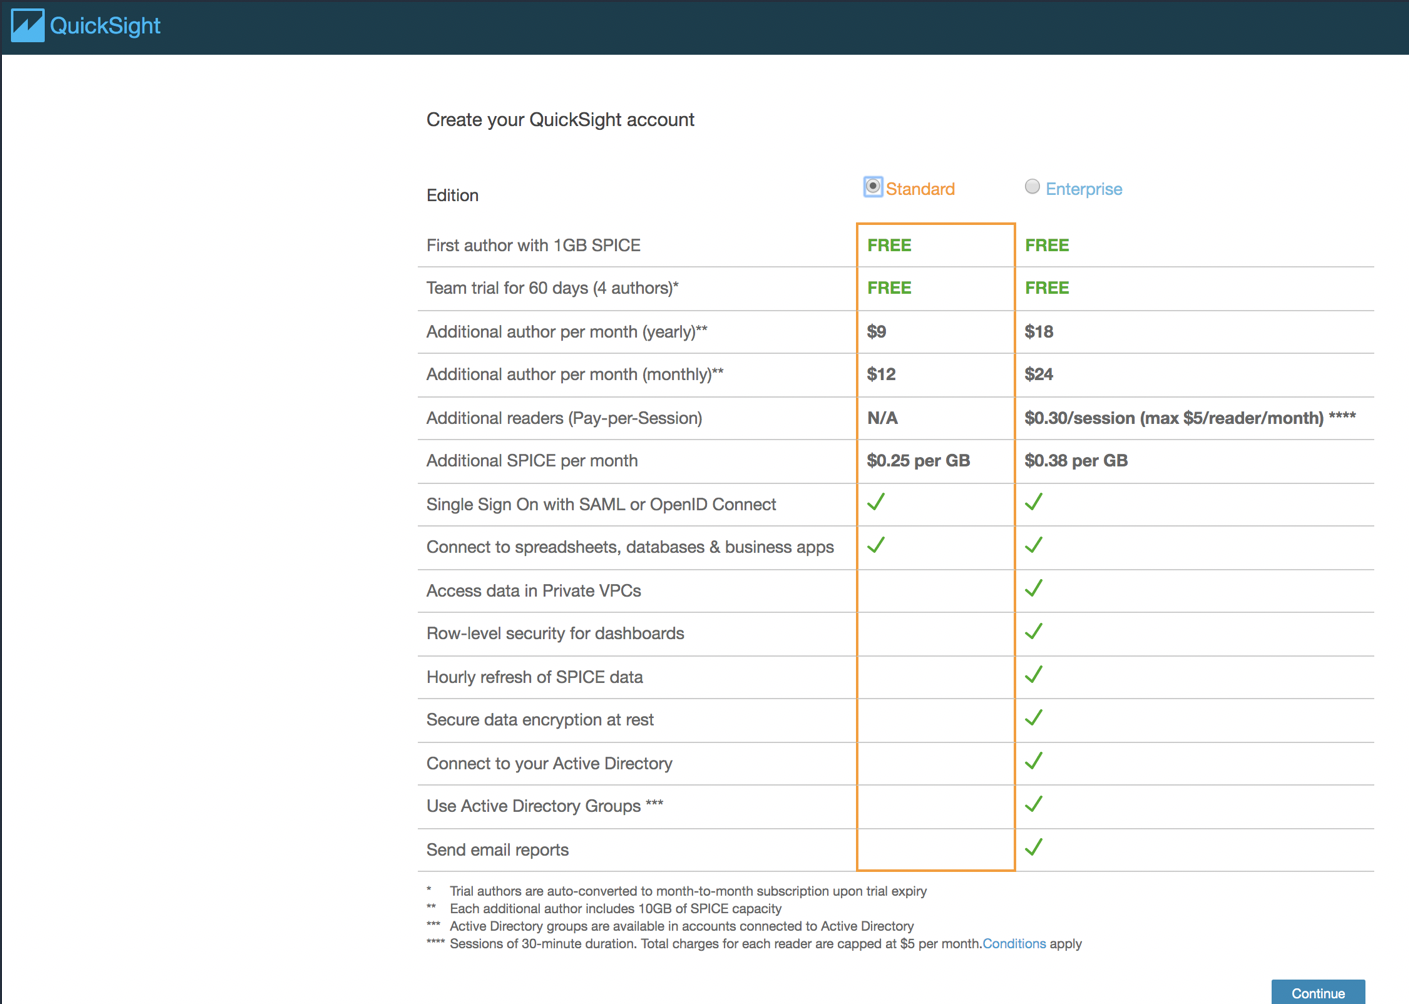The image size is (1409, 1004).
Task: Click the $0.30/session Enterprise reader price
Action: 1190,418
